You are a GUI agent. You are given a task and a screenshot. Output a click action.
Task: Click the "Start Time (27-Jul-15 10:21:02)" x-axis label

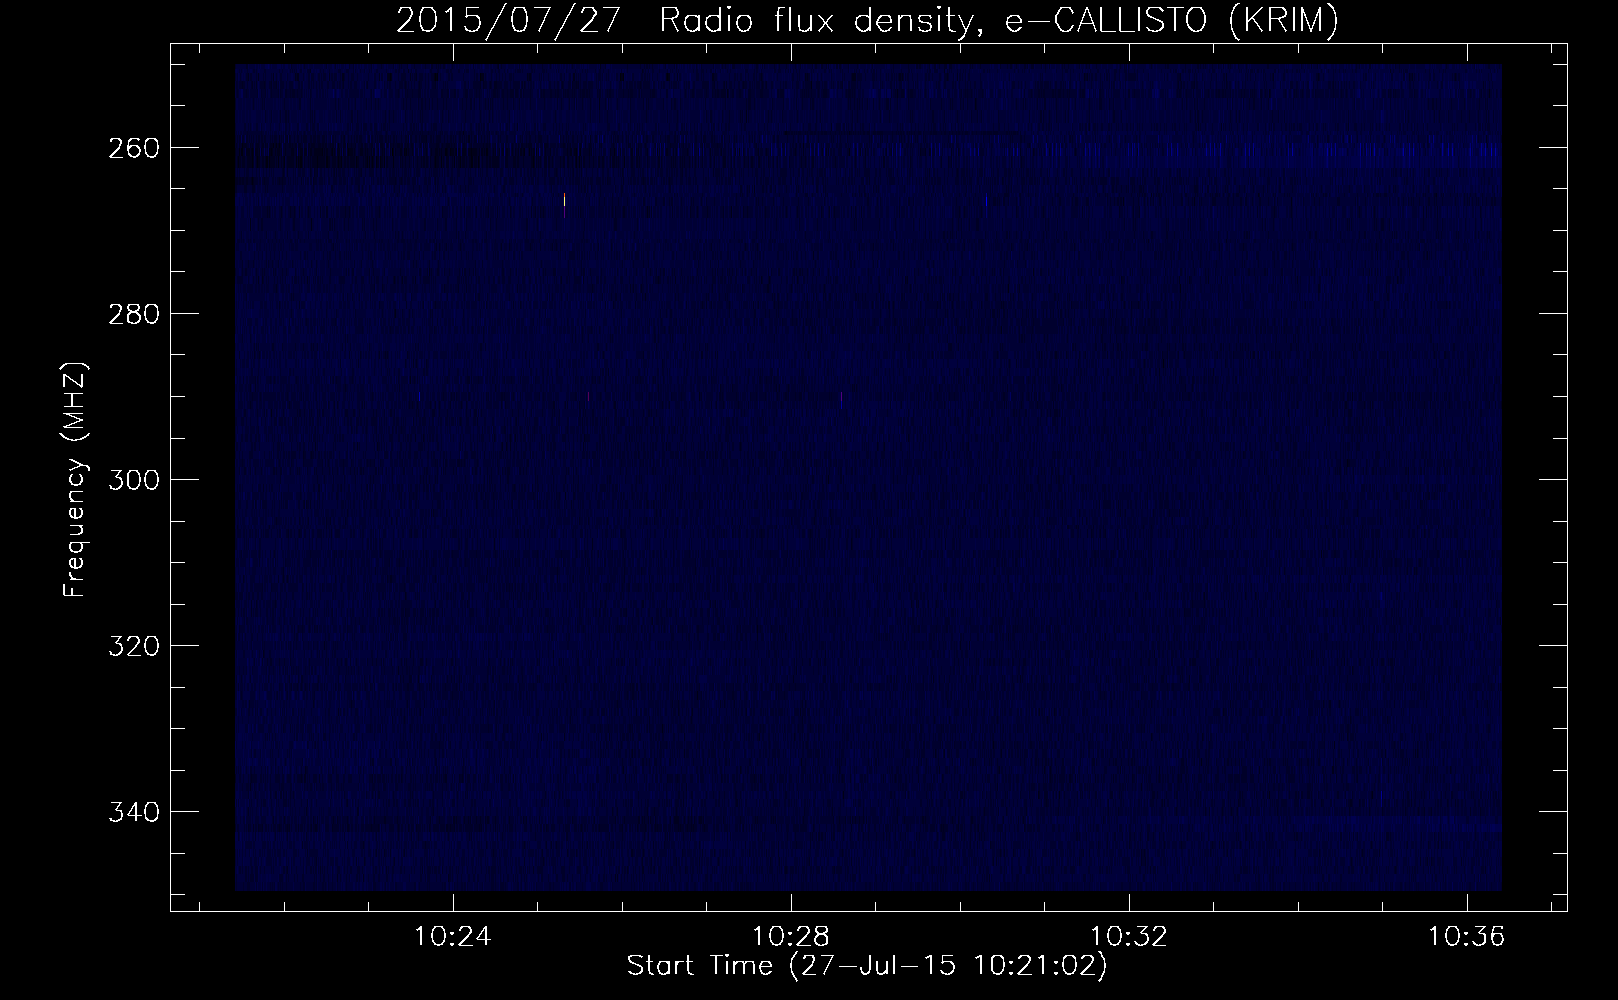867,966
